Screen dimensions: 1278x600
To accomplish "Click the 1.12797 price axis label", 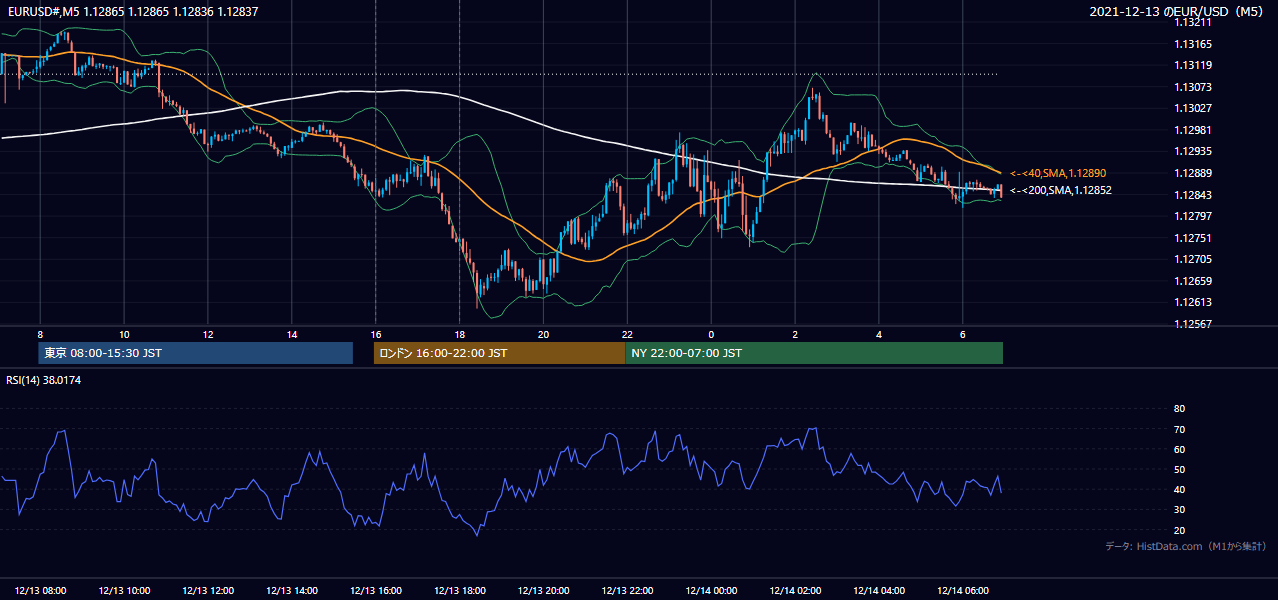I will pos(1193,216).
